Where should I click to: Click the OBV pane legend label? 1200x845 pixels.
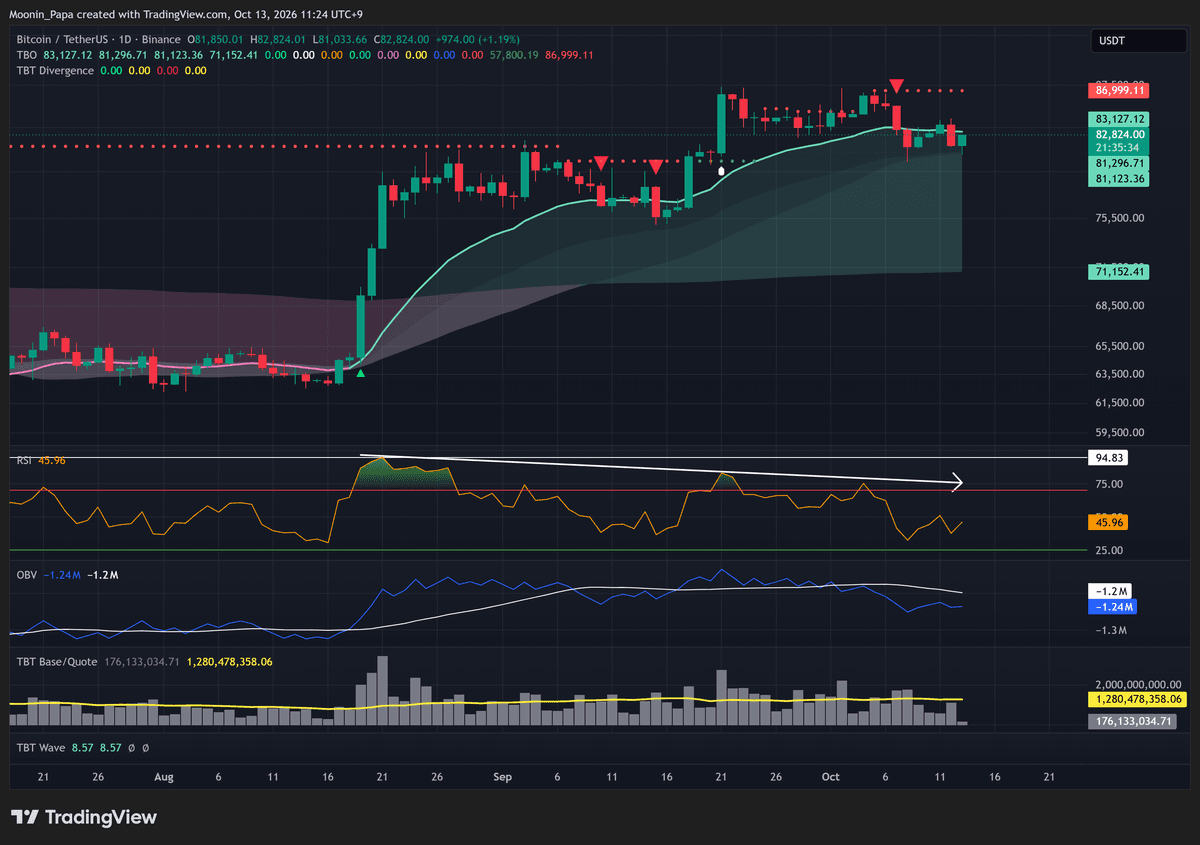click(27, 575)
